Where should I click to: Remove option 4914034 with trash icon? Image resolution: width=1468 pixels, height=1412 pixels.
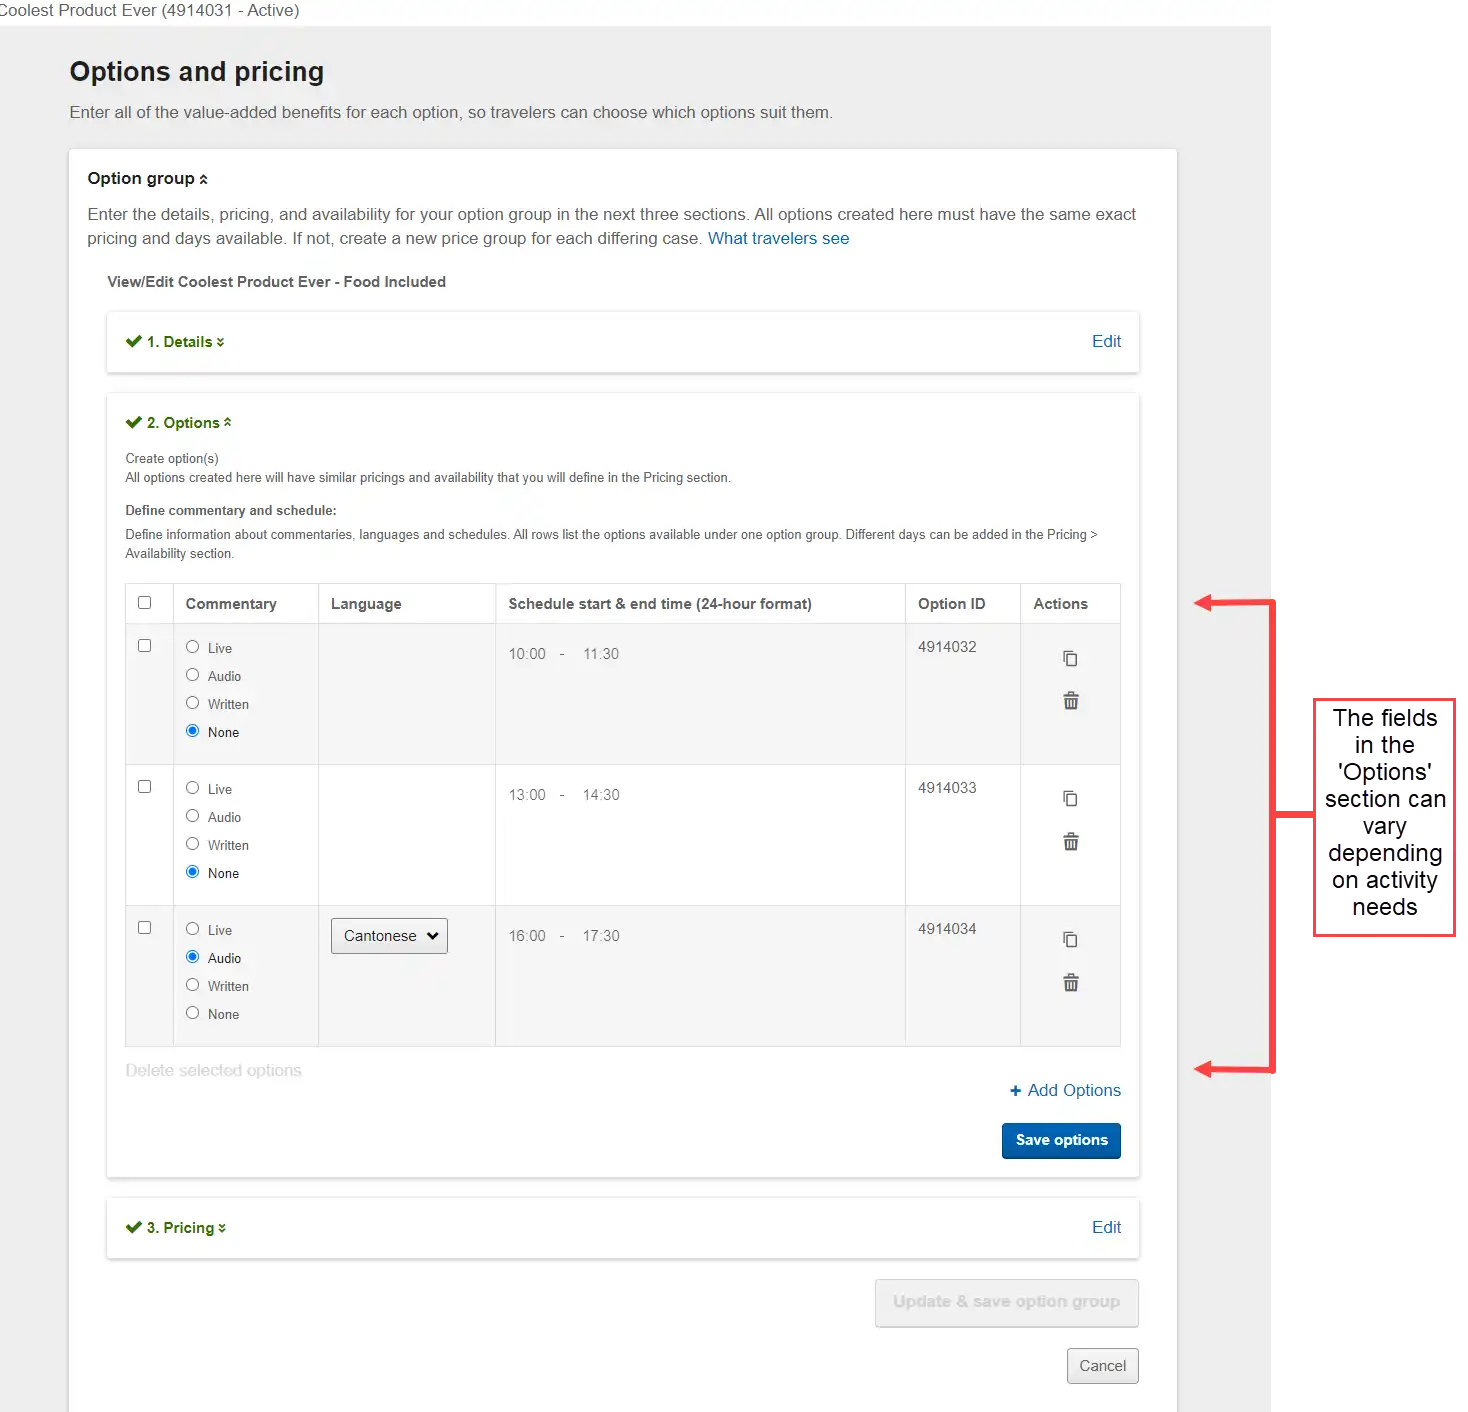(x=1070, y=983)
